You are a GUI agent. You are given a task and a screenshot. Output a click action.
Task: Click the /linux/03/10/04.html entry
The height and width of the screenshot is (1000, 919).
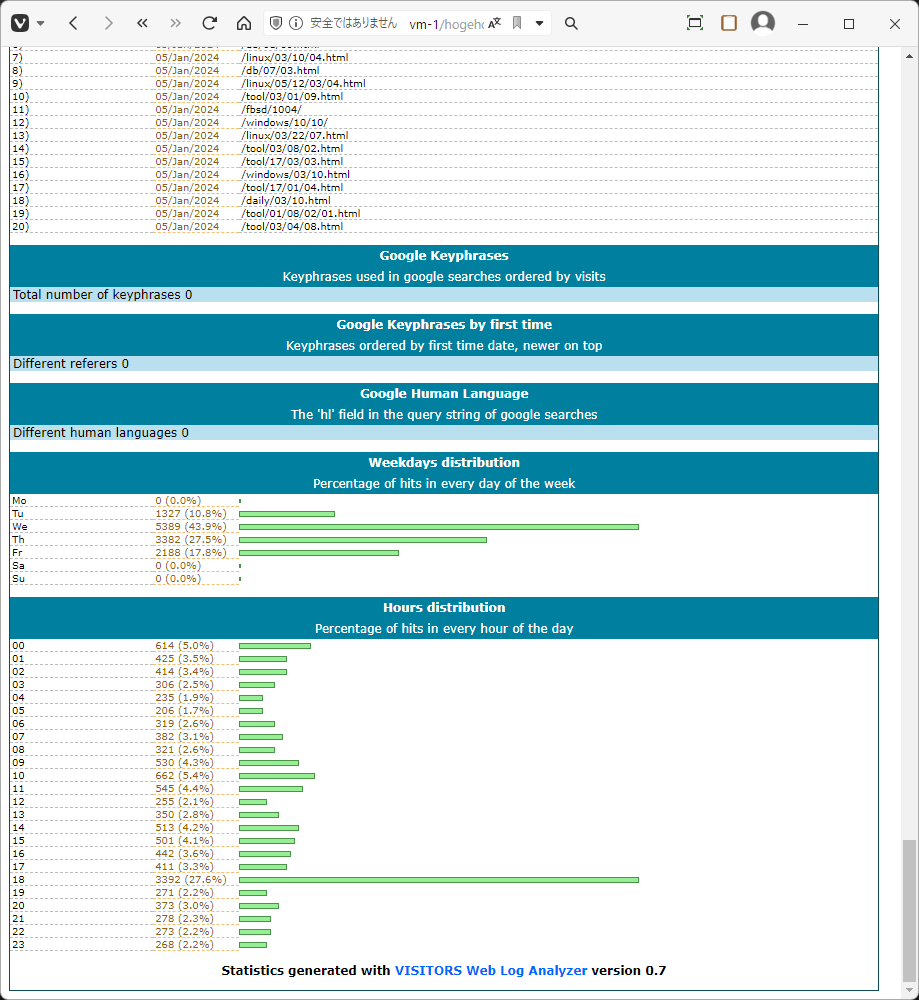[x=295, y=57]
